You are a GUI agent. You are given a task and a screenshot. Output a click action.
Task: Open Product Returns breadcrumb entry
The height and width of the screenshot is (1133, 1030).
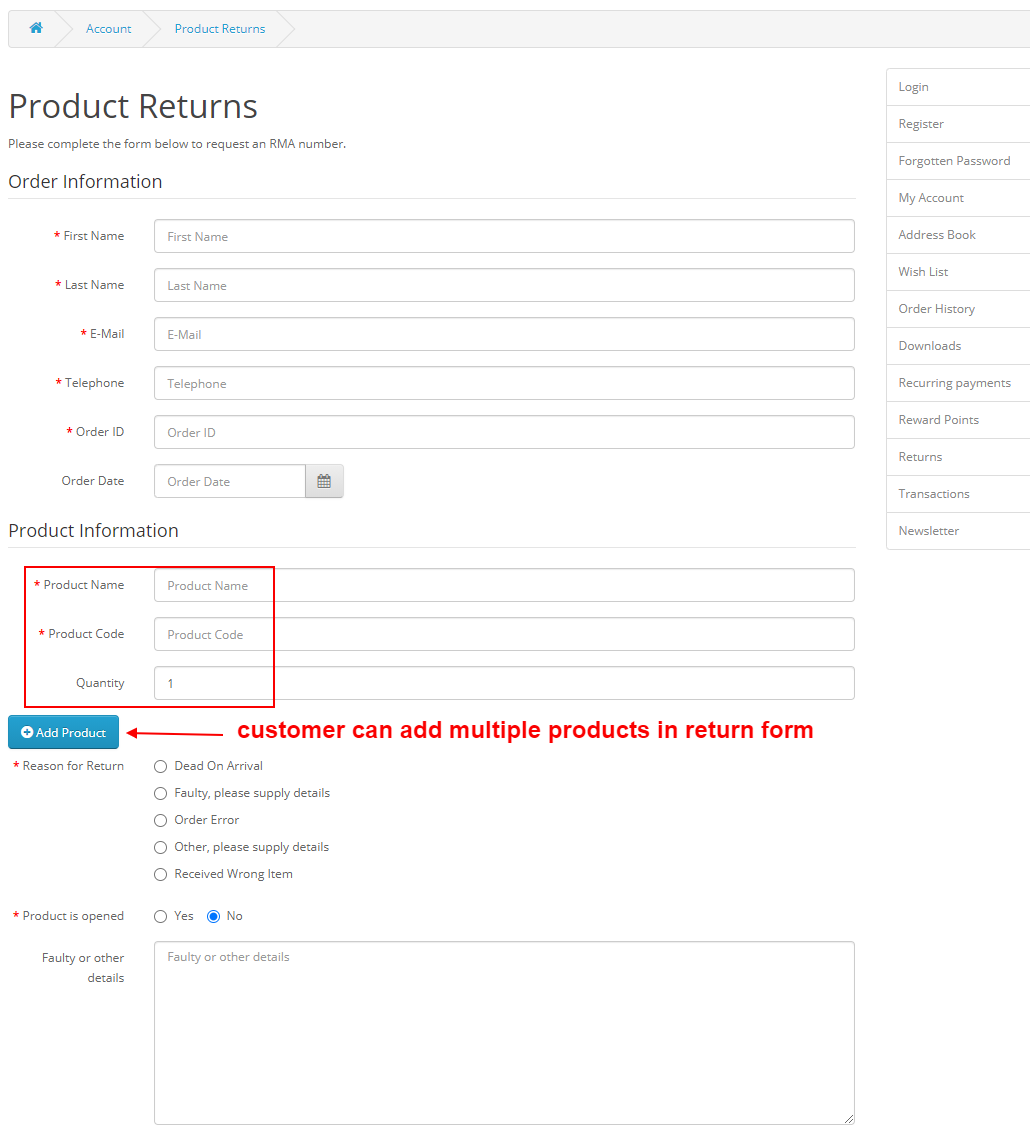tap(219, 28)
